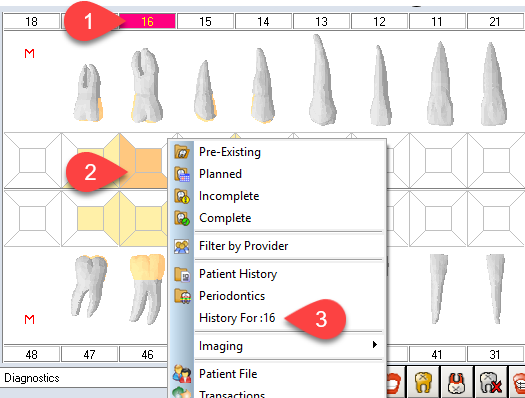Click the Pre-Existing folder icon
Screen dimensions: 525x398
tap(182, 152)
